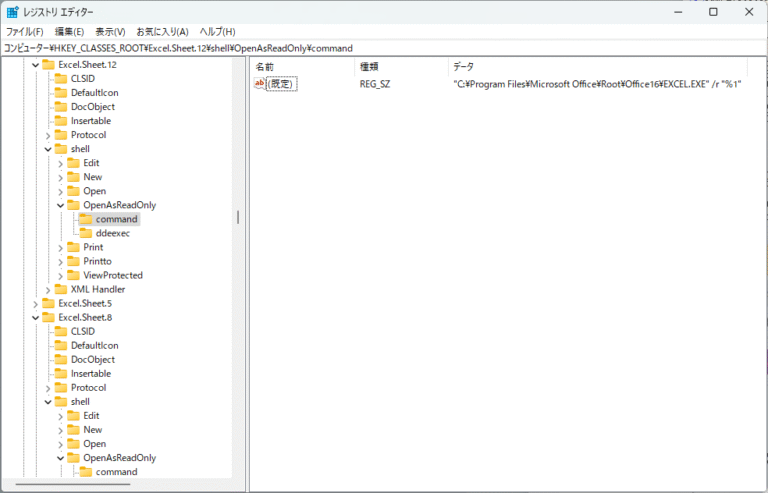Expand the New key under Excel.Sheet.12 shell
The height and width of the screenshot is (493, 768).
click(x=60, y=177)
